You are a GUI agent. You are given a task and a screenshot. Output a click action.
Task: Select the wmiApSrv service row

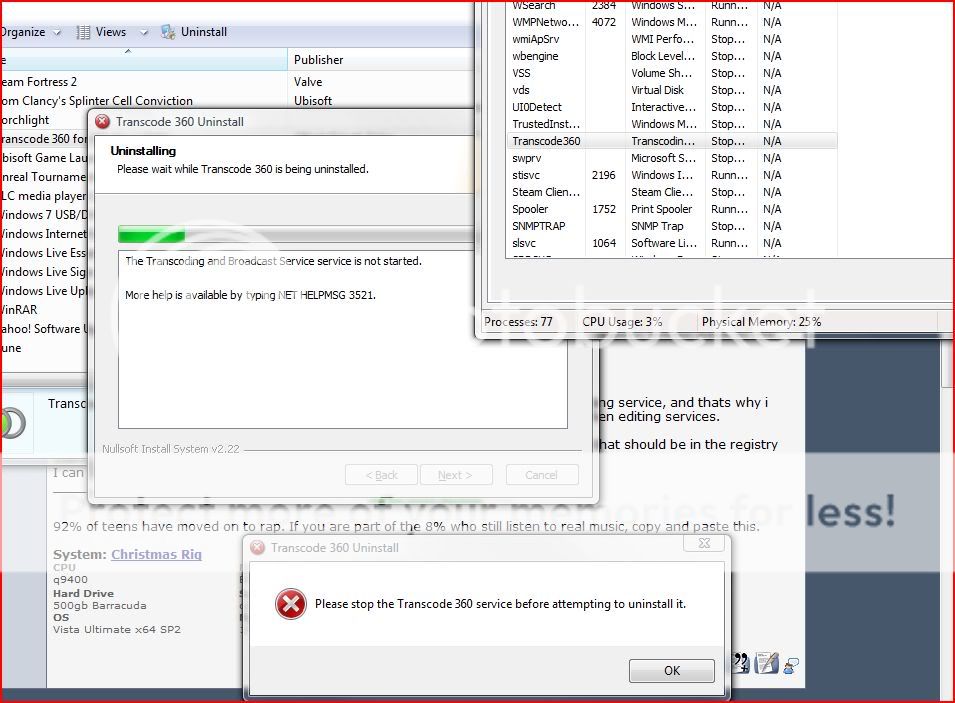[x=672, y=39]
